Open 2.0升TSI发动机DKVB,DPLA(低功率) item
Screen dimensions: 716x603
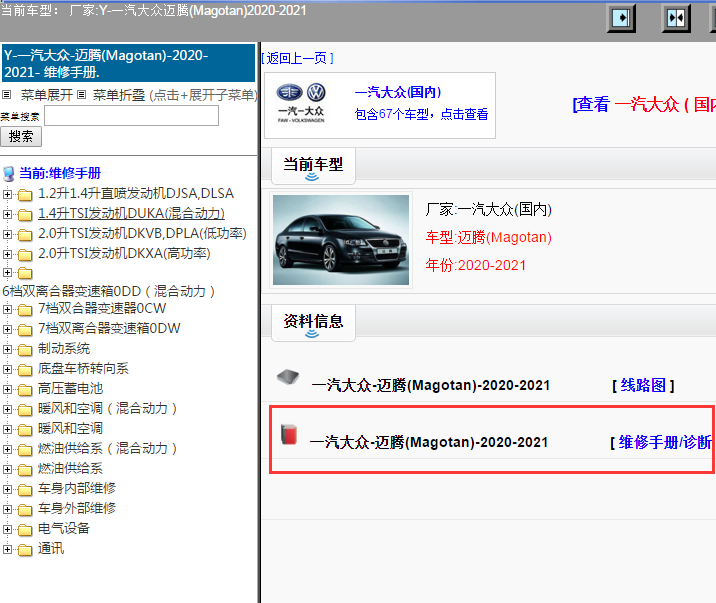(x=142, y=233)
